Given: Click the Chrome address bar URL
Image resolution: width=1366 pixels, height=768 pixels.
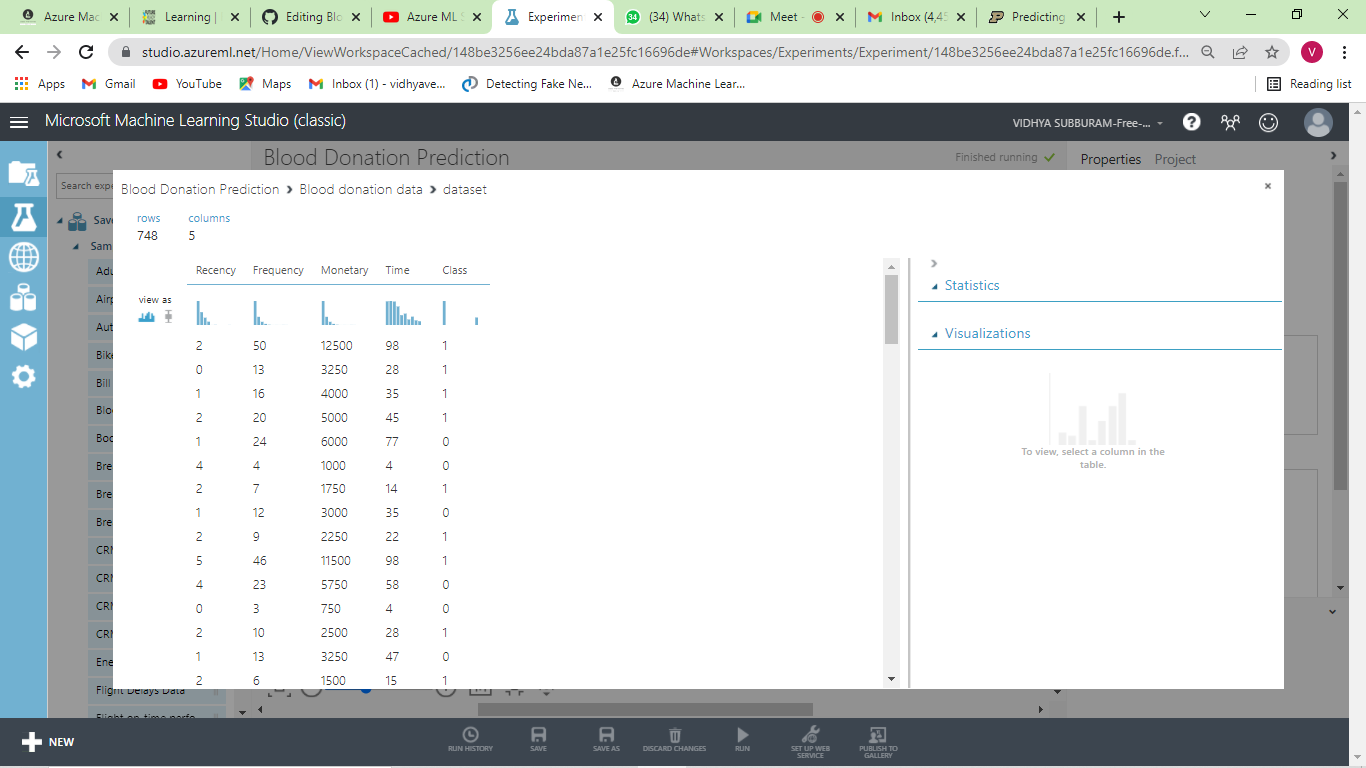Looking at the screenshot, I should tap(665, 52).
